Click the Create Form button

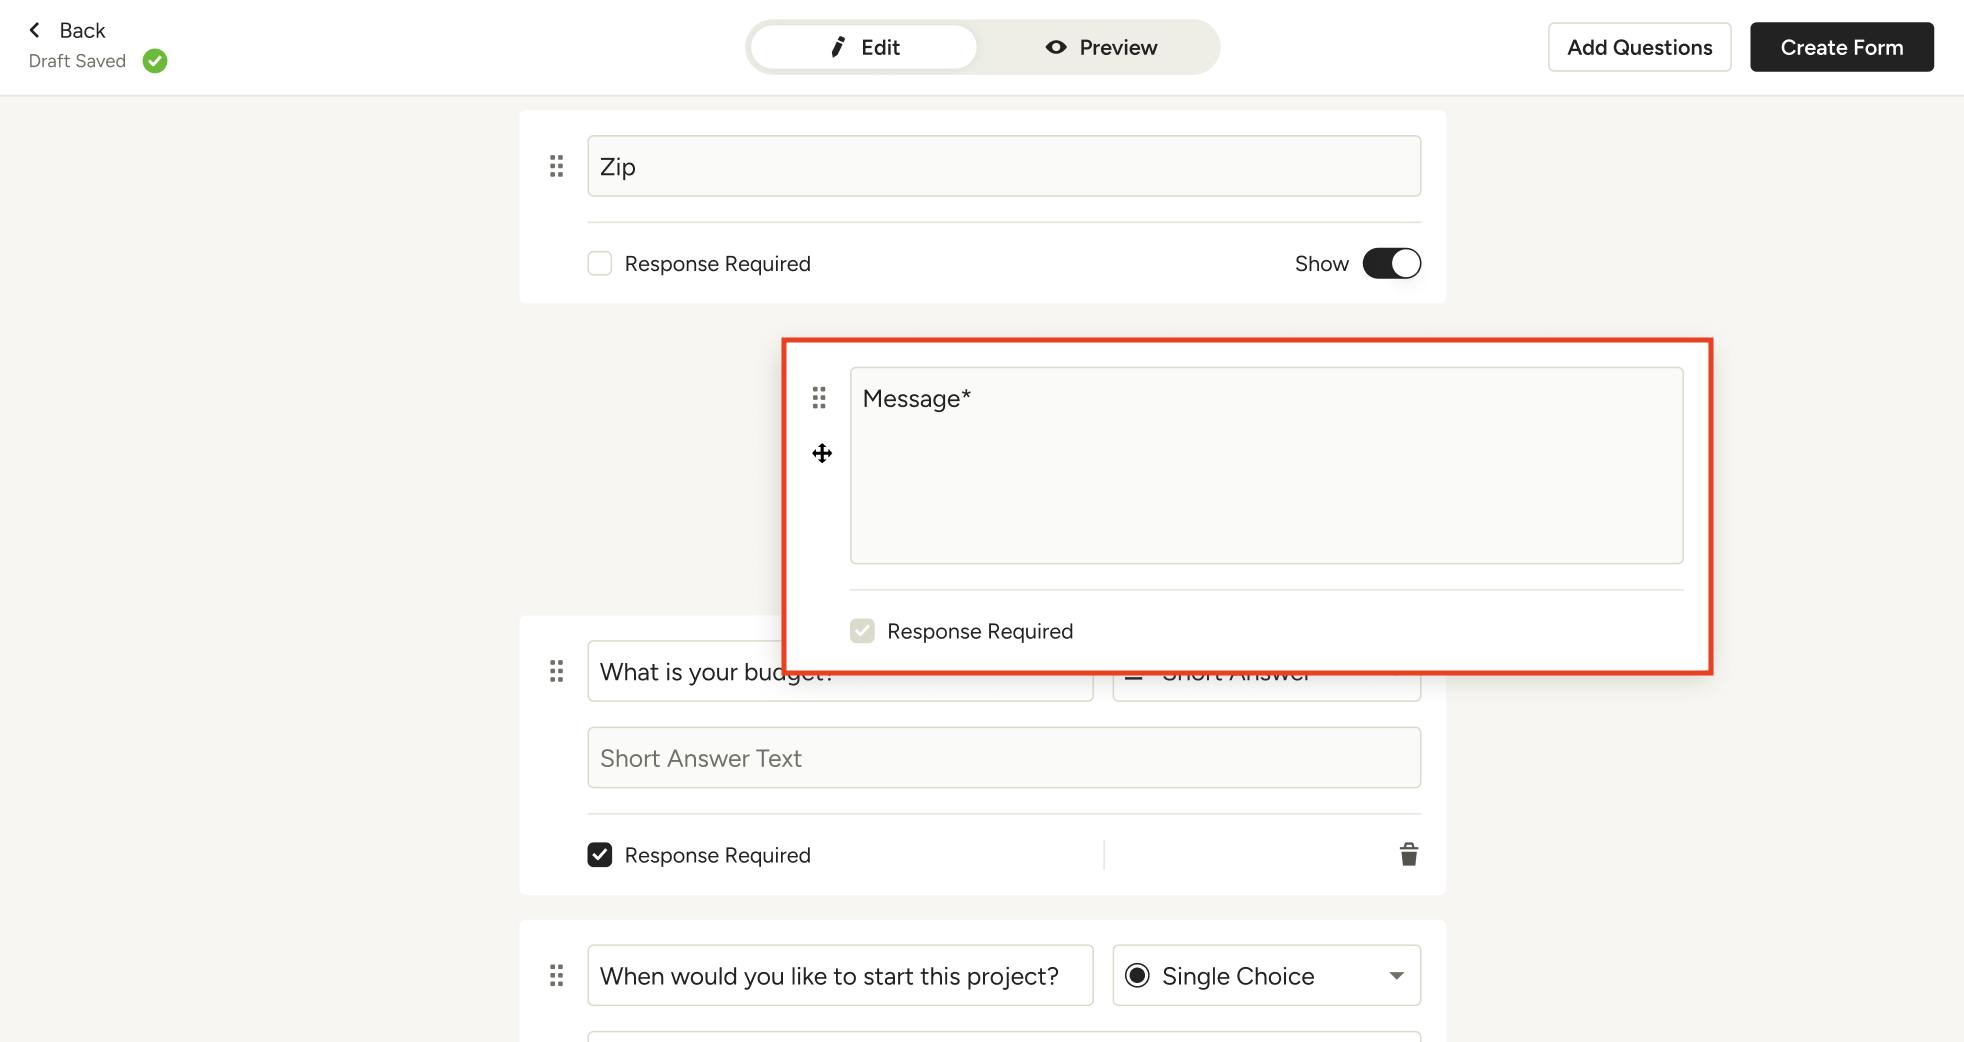[x=1841, y=47]
